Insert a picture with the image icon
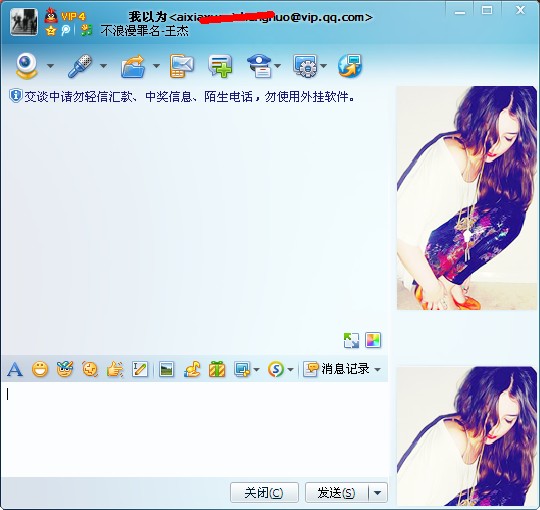The height and width of the screenshot is (510, 540). [x=167, y=370]
